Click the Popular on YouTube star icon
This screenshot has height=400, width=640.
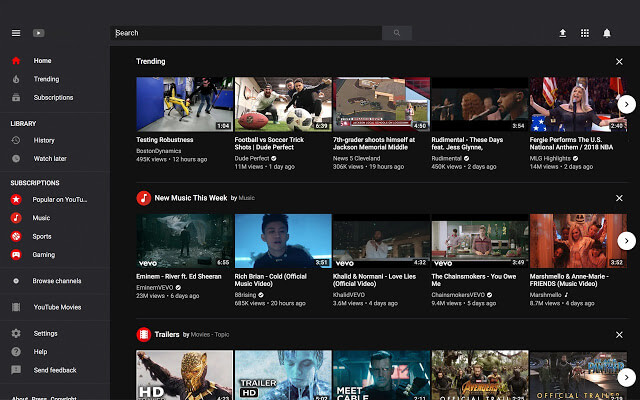(x=16, y=199)
